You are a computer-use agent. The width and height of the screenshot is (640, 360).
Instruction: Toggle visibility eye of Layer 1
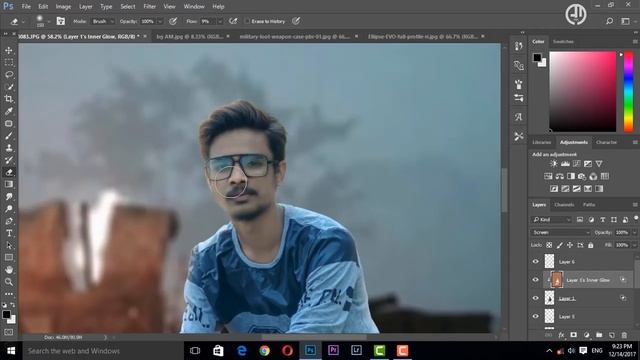[536, 298]
